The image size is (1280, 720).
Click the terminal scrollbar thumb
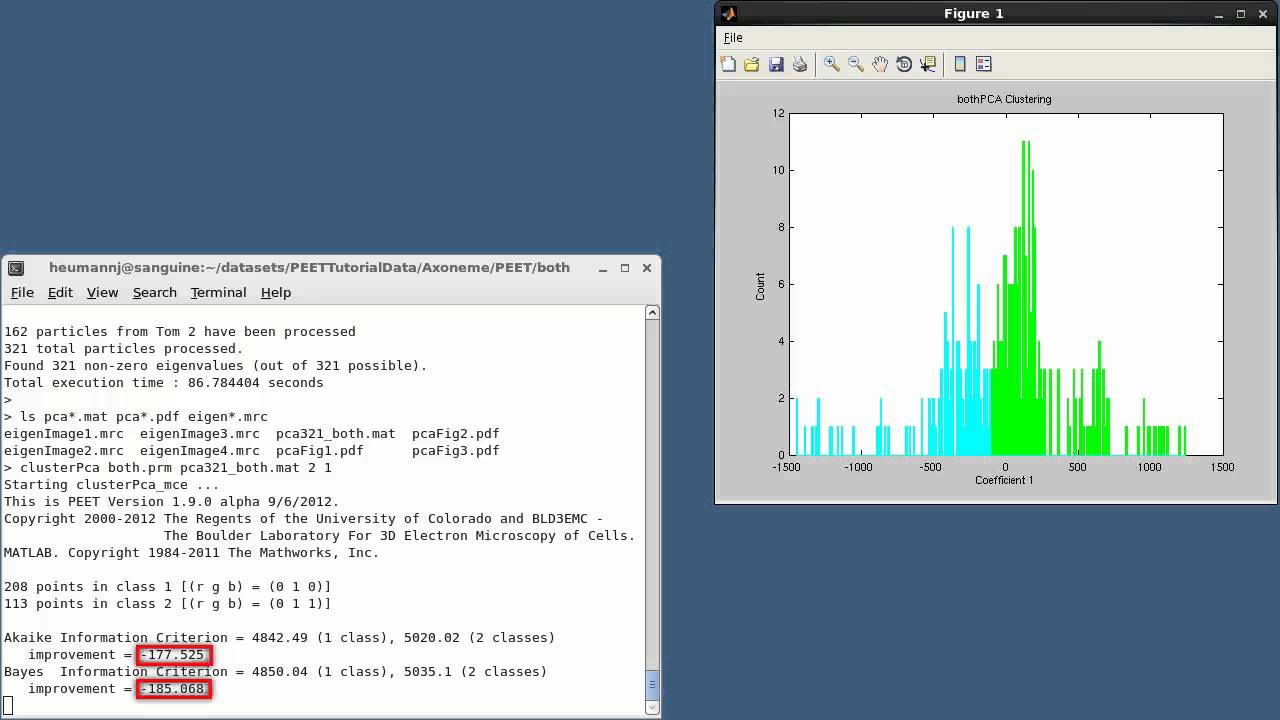pyautogui.click(x=652, y=685)
